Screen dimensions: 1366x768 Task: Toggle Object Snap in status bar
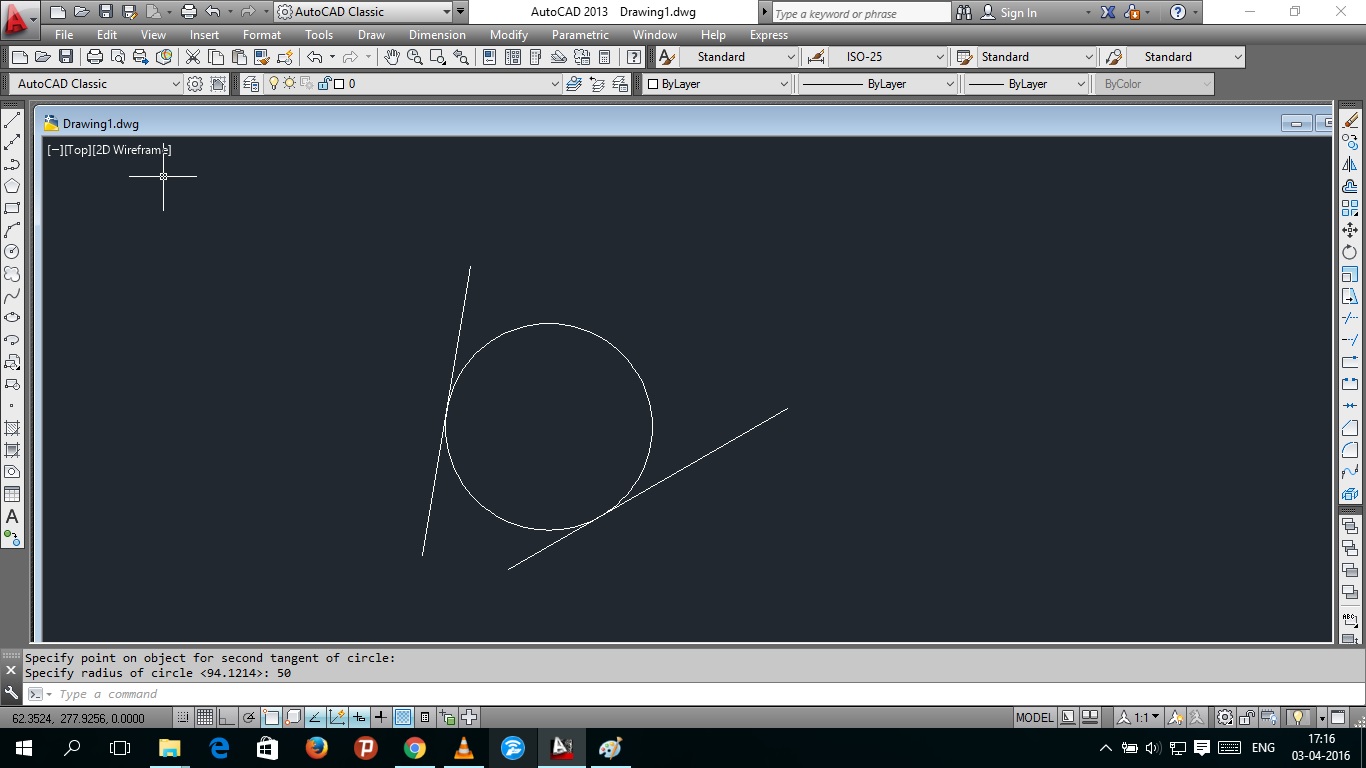pyautogui.click(x=273, y=716)
